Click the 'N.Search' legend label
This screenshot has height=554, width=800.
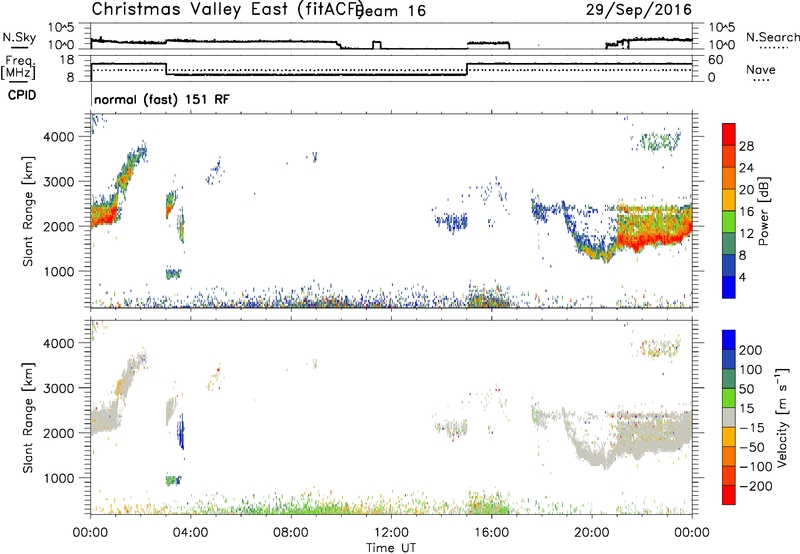(772, 37)
